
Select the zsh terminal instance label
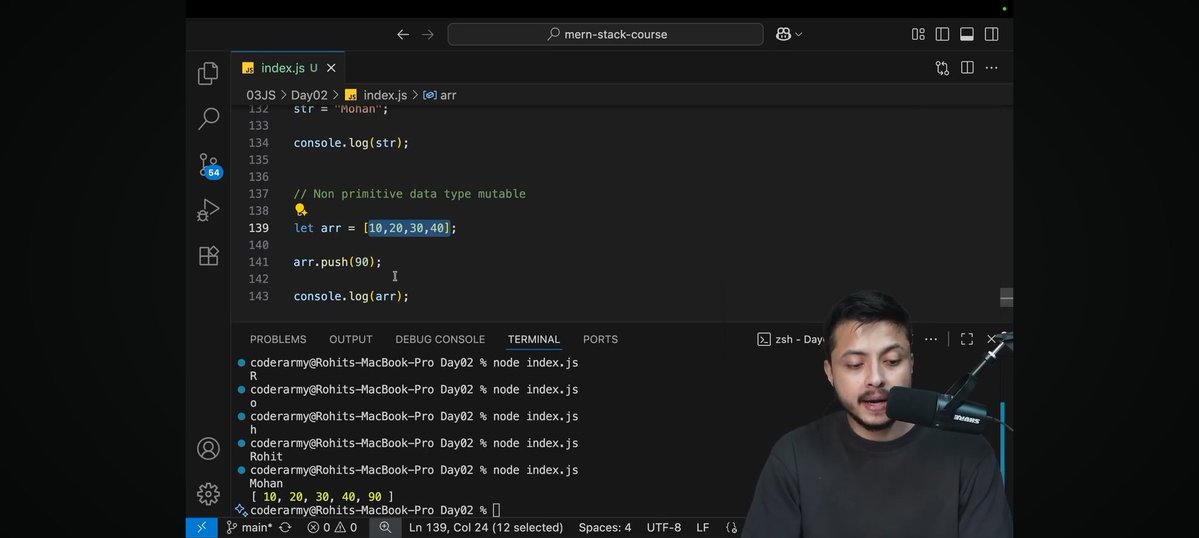point(791,339)
